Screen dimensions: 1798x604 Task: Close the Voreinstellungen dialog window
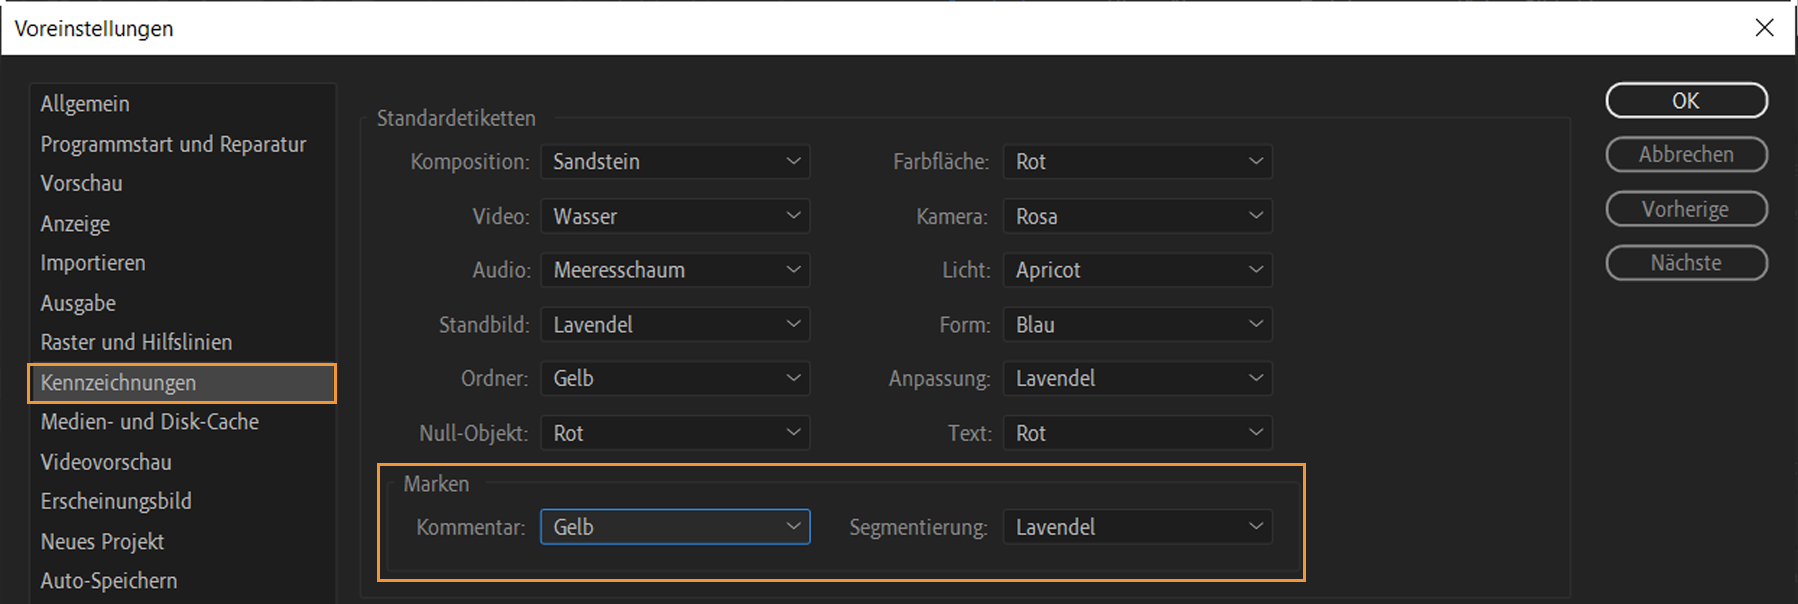(x=1765, y=28)
